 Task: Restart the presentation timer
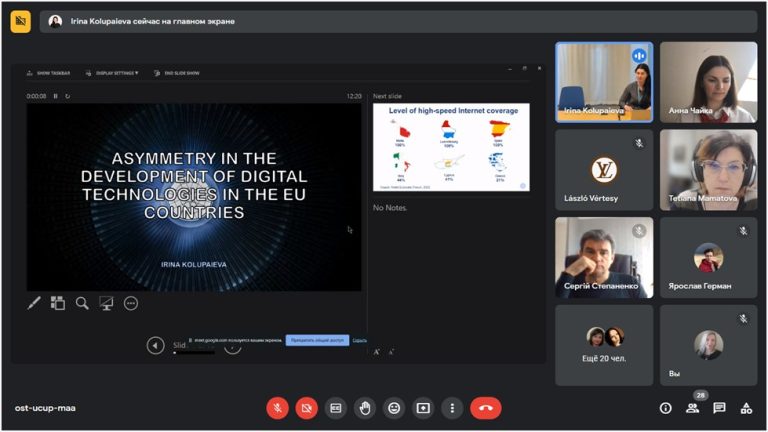[68, 96]
